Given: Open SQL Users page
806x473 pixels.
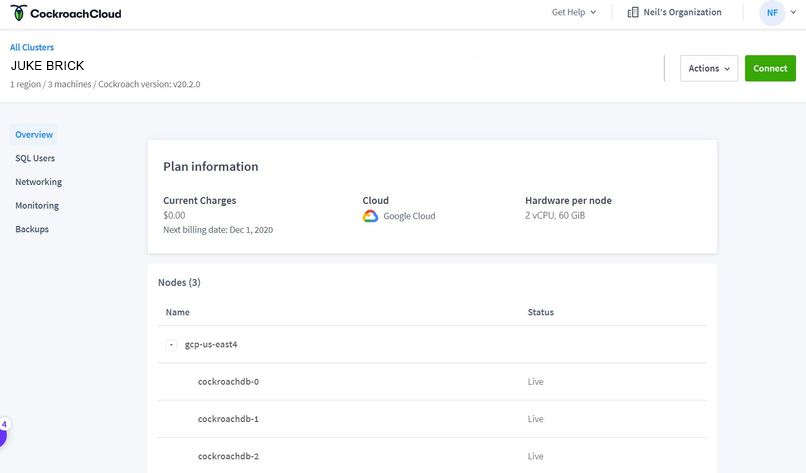Looking at the screenshot, I should 35,158.
